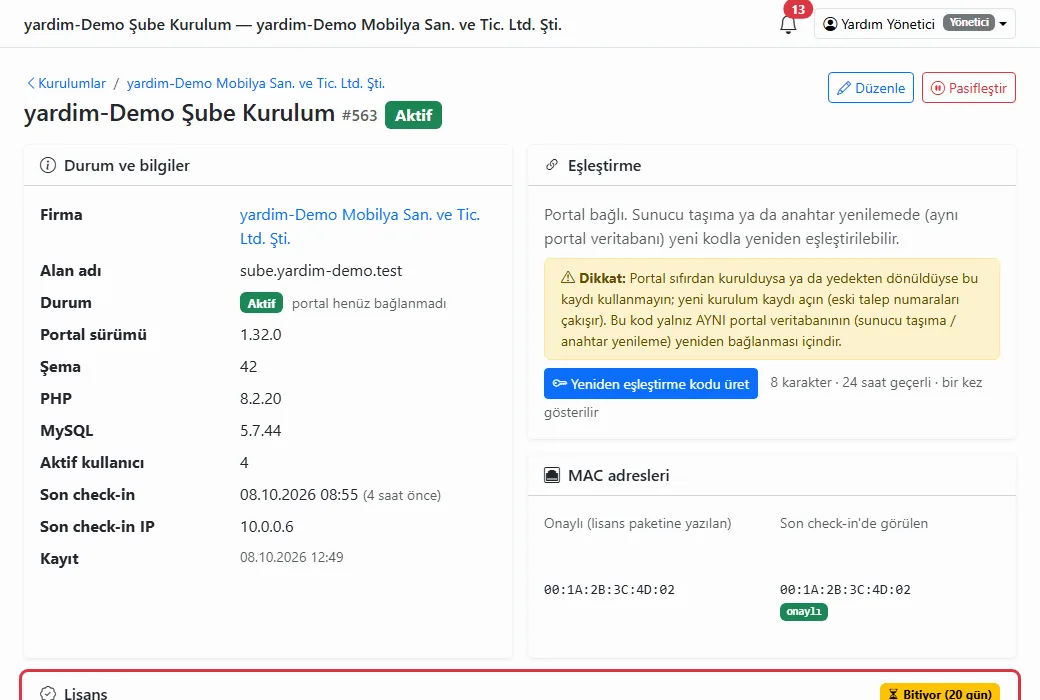Click 'portal henüz bağlanmadı' status text
This screenshot has height=700, width=1040.
[x=369, y=303]
